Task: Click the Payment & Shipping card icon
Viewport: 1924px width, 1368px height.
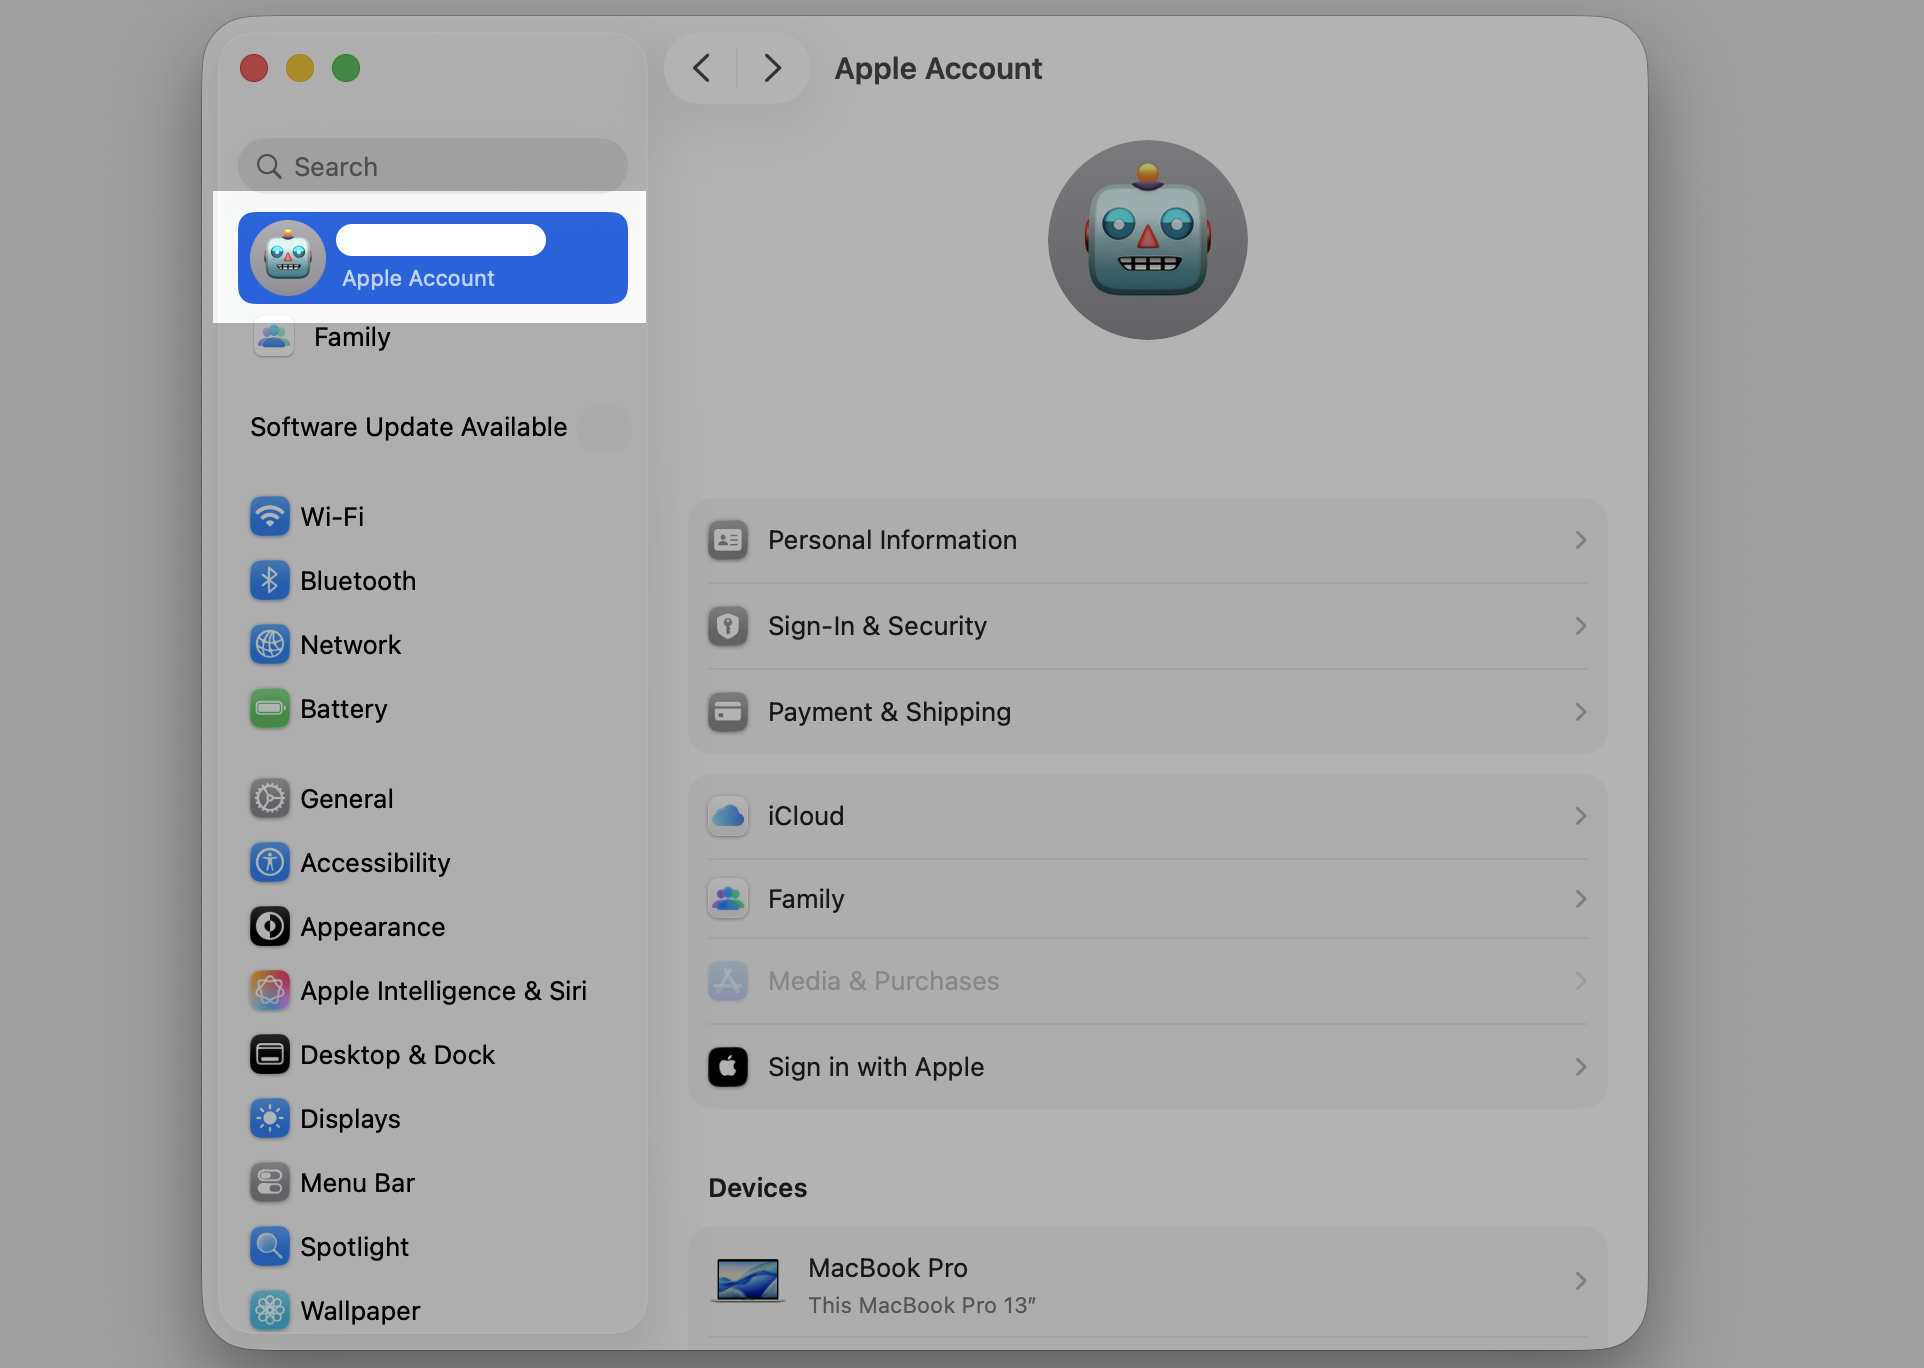Action: (x=728, y=713)
